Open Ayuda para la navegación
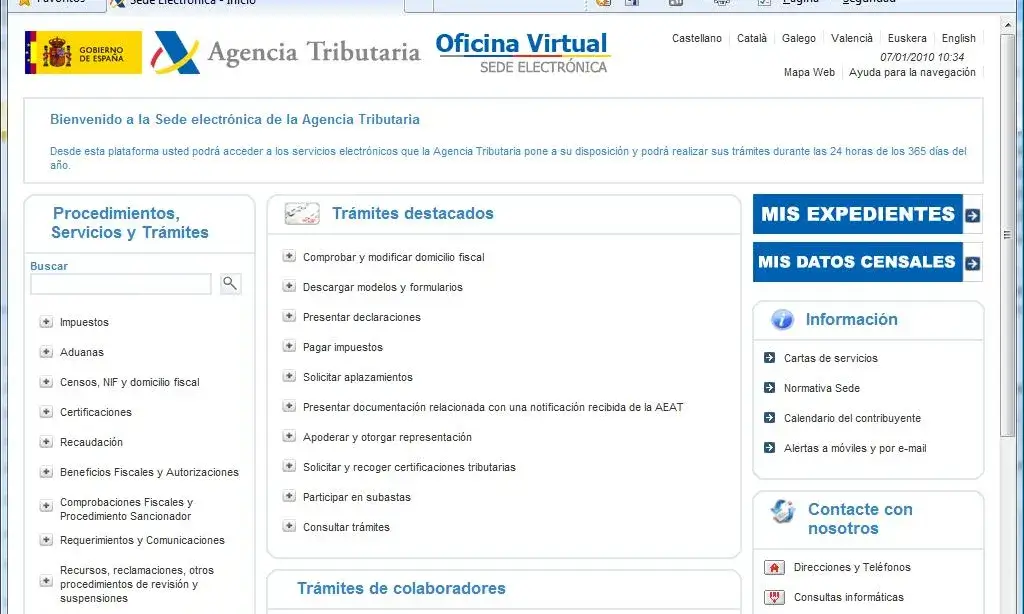 912,73
